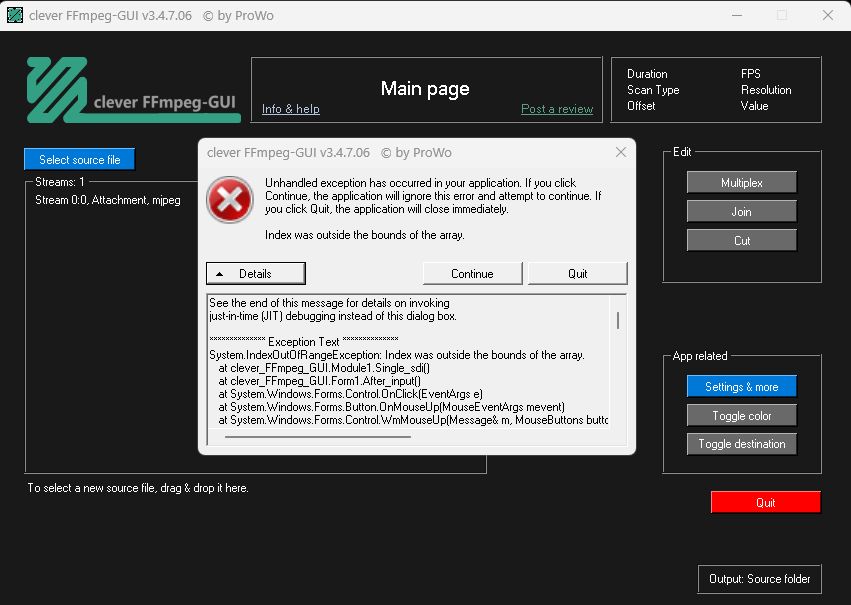This screenshot has width=851, height=605.
Task: Click the Scan Type label in the info panel
Action: 653,90
